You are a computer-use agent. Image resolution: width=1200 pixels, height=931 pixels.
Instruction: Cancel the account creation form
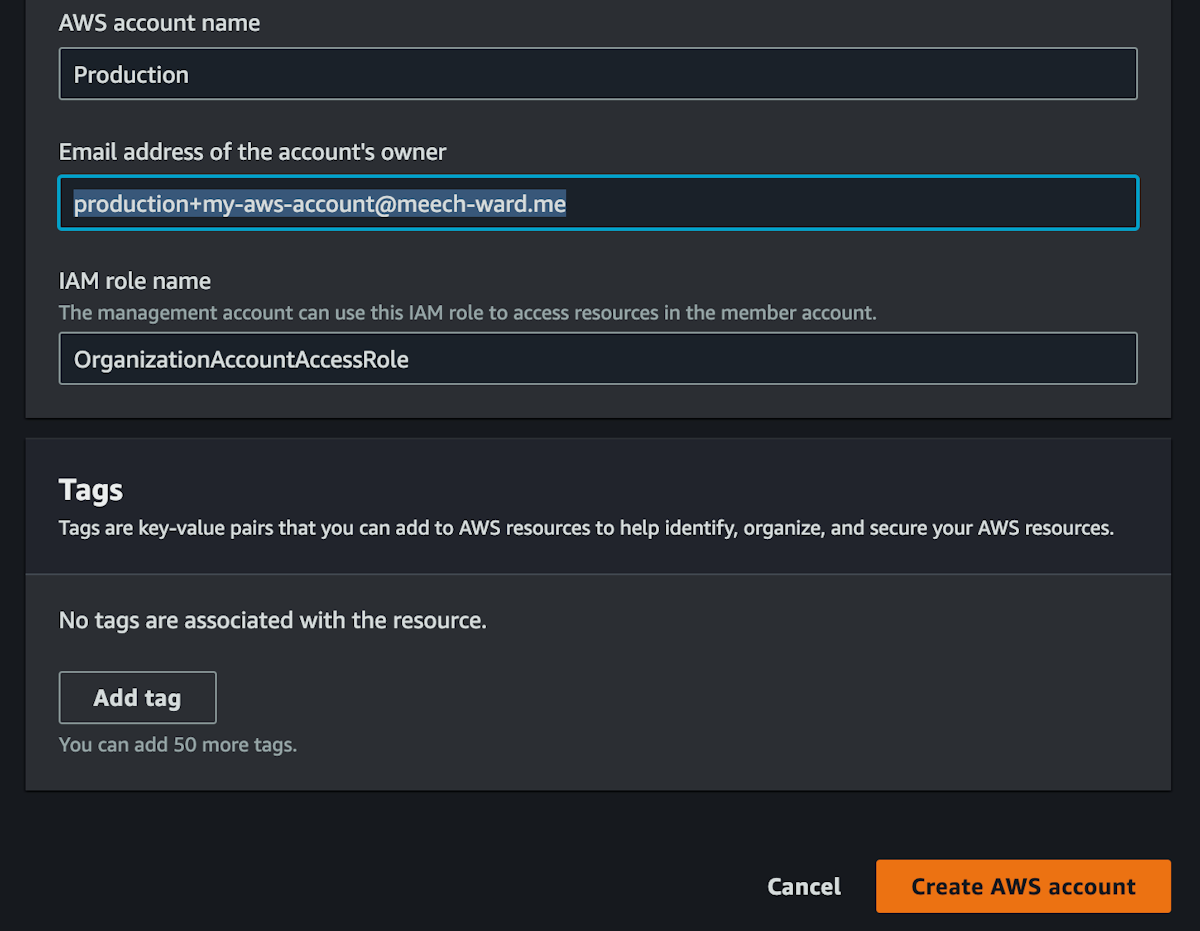(804, 886)
